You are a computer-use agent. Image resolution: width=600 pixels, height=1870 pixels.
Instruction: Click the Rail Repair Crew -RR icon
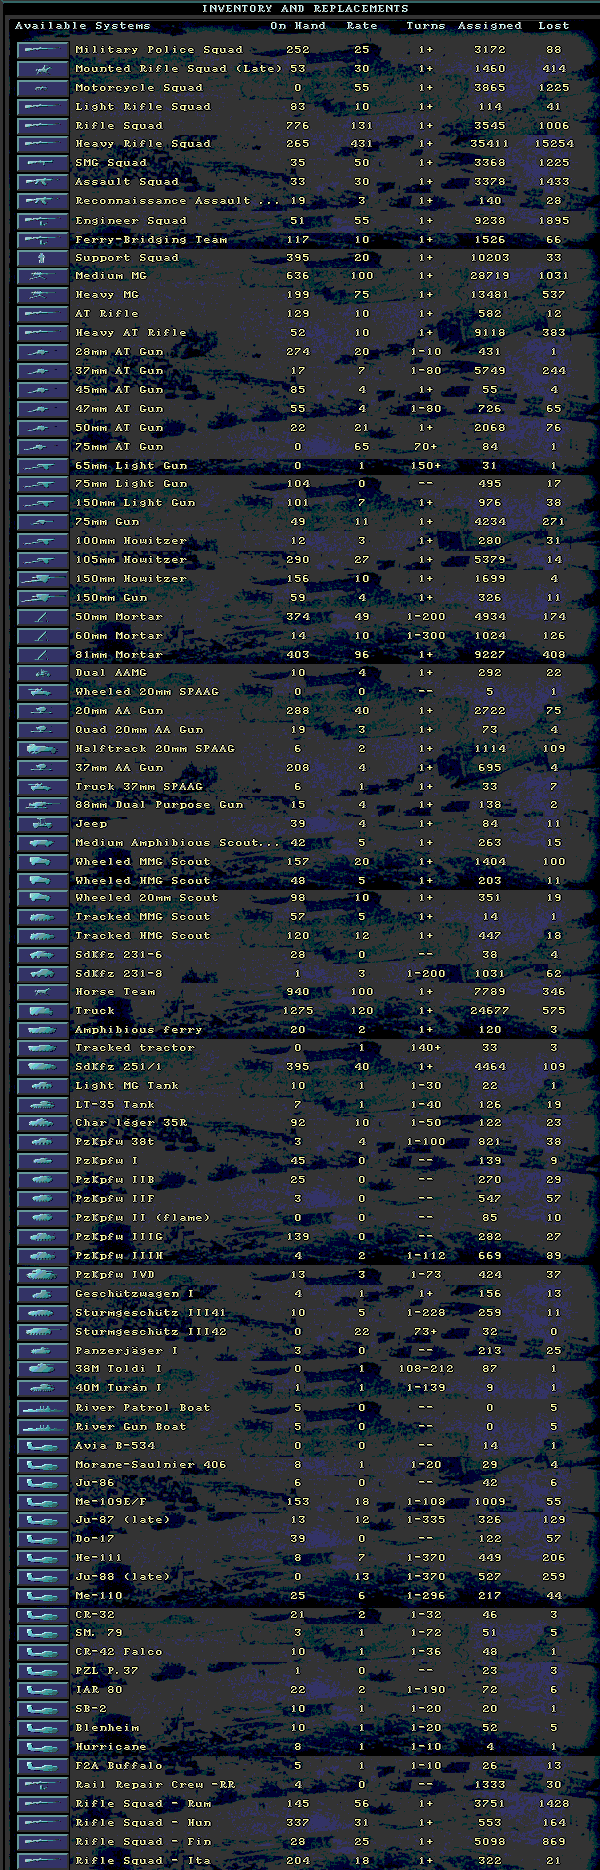(43, 1785)
